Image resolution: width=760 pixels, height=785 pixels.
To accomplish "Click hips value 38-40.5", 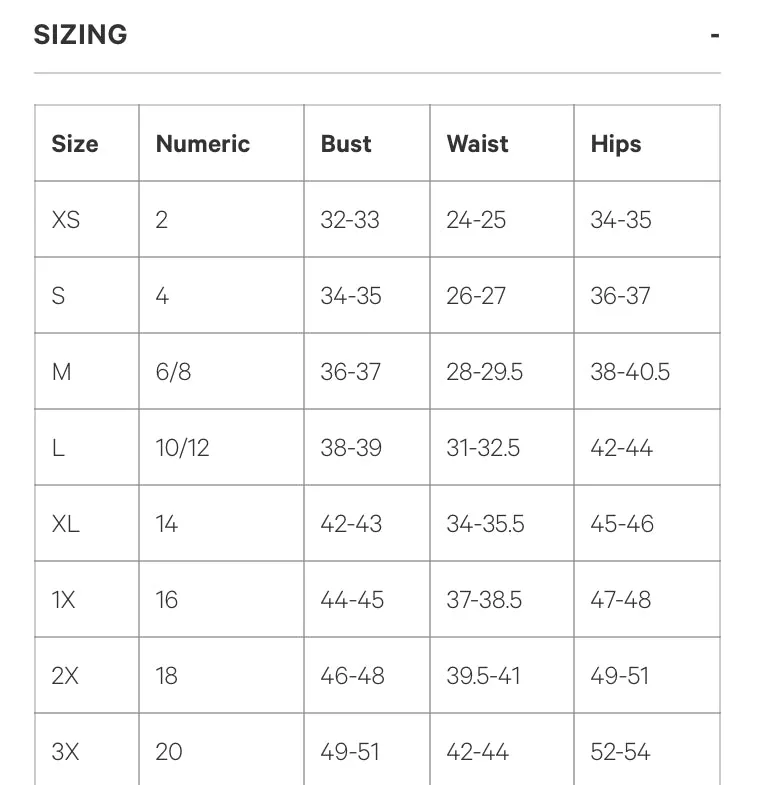I will [x=630, y=372].
